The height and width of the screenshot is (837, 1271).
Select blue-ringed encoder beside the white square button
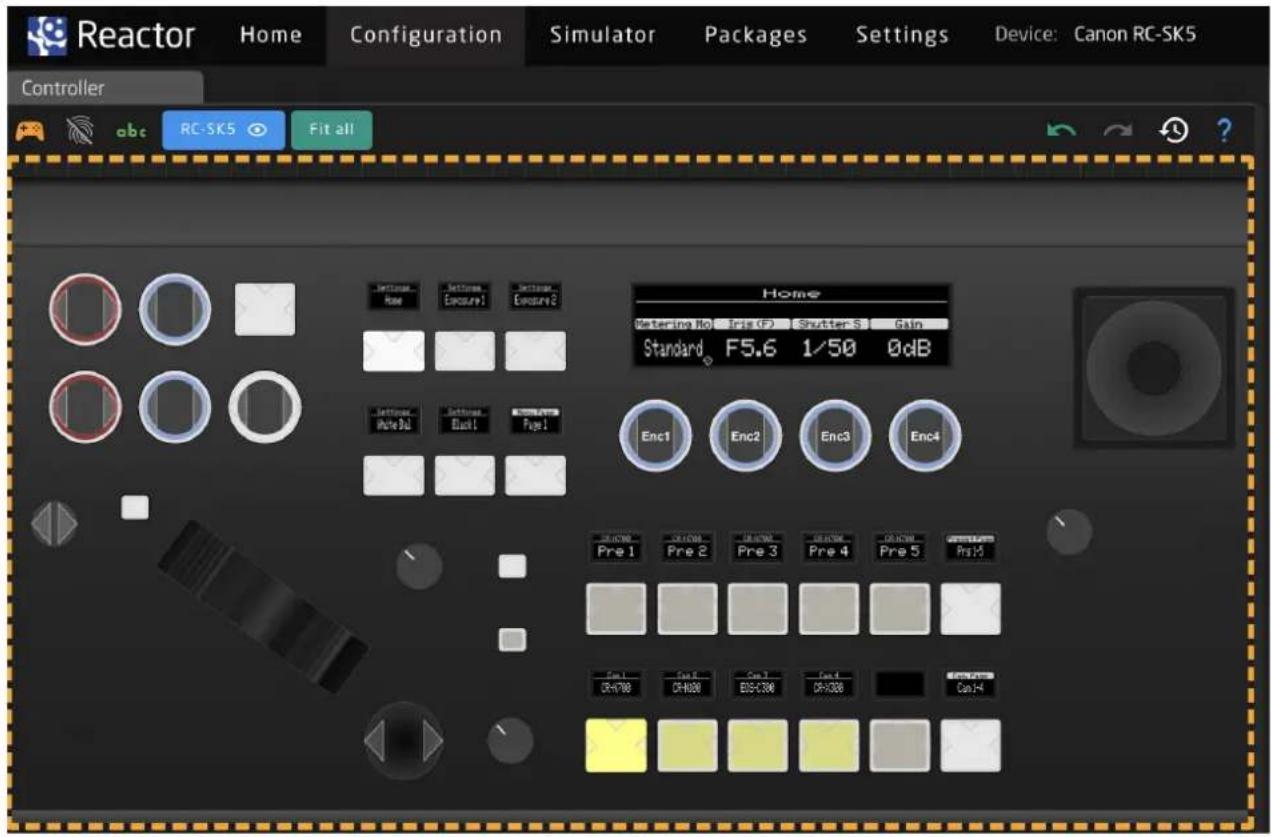click(x=175, y=308)
